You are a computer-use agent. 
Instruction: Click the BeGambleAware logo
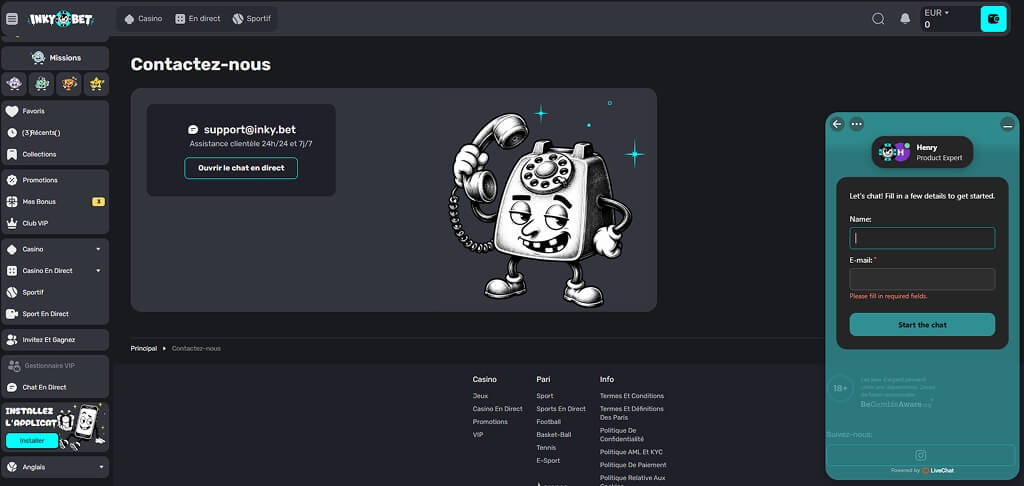pos(895,404)
